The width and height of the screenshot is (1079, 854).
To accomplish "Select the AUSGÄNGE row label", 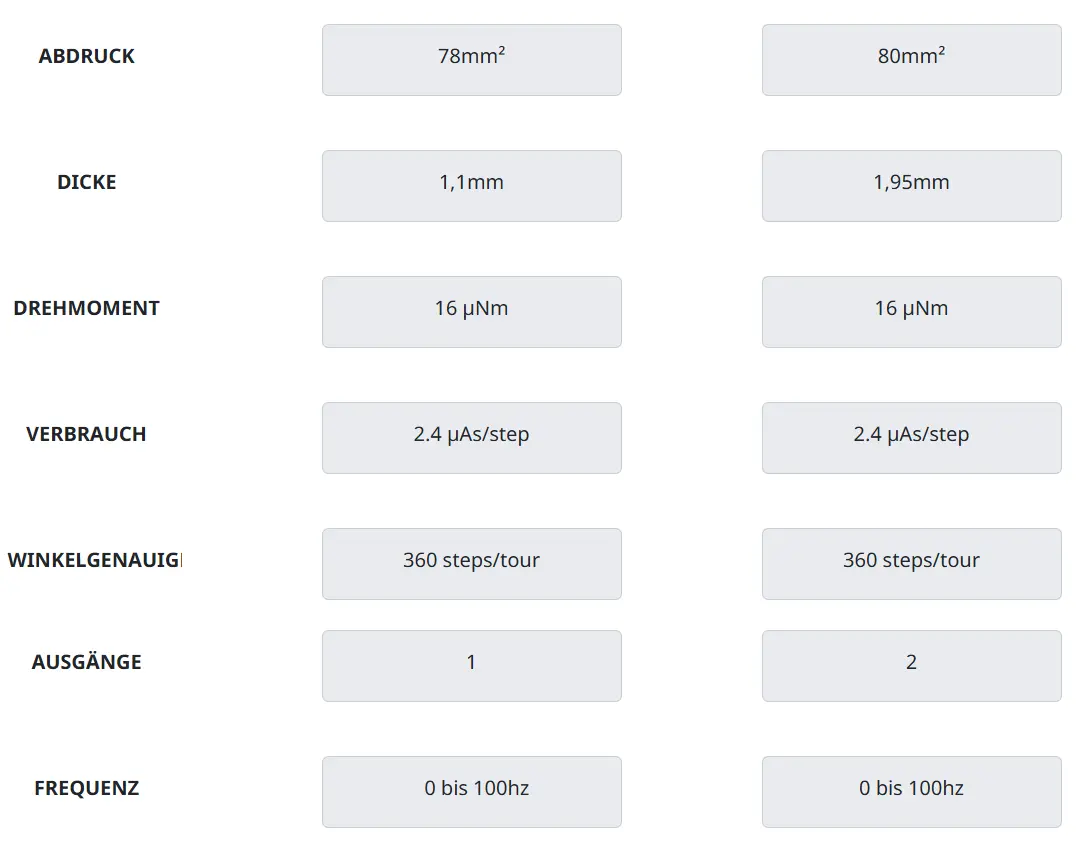I will (x=87, y=662).
